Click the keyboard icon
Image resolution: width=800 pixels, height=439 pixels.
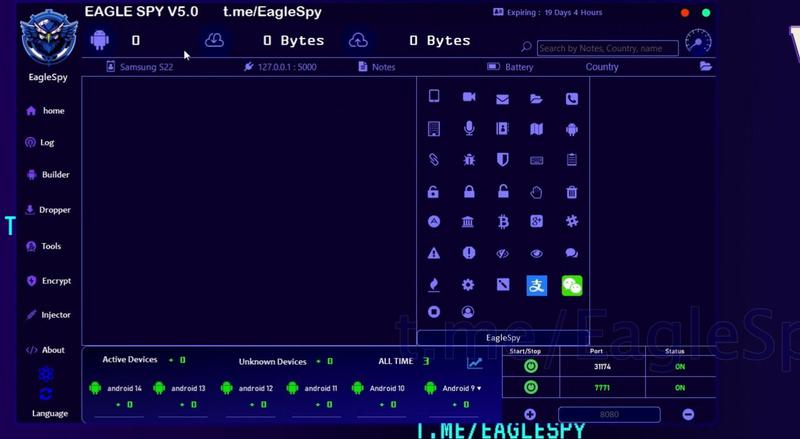(536, 160)
